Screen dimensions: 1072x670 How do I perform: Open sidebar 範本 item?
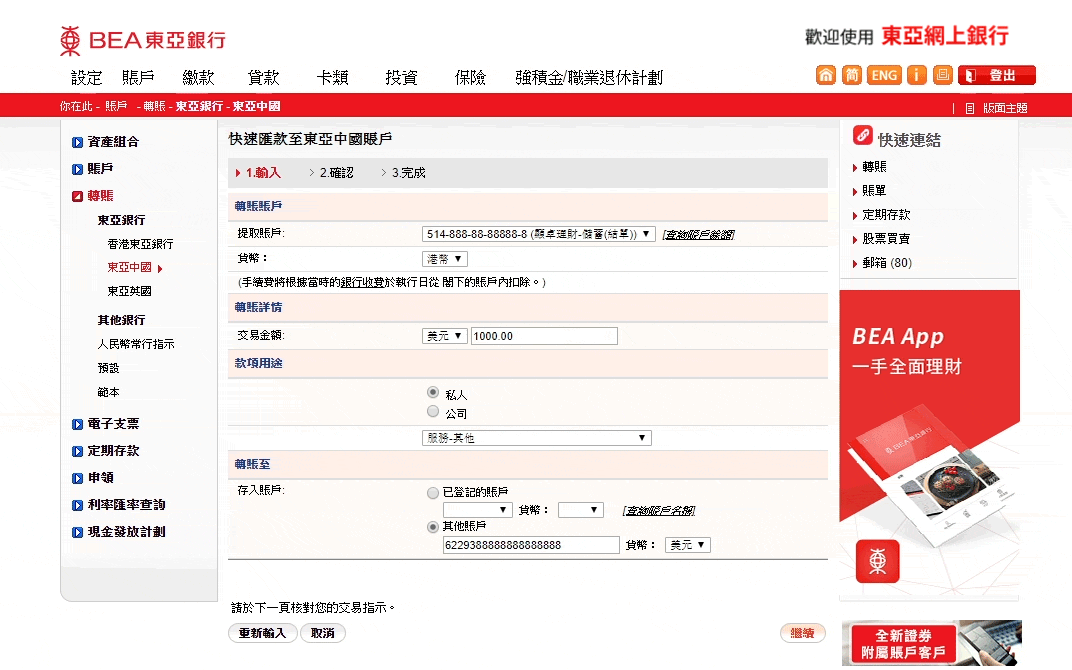coord(109,392)
